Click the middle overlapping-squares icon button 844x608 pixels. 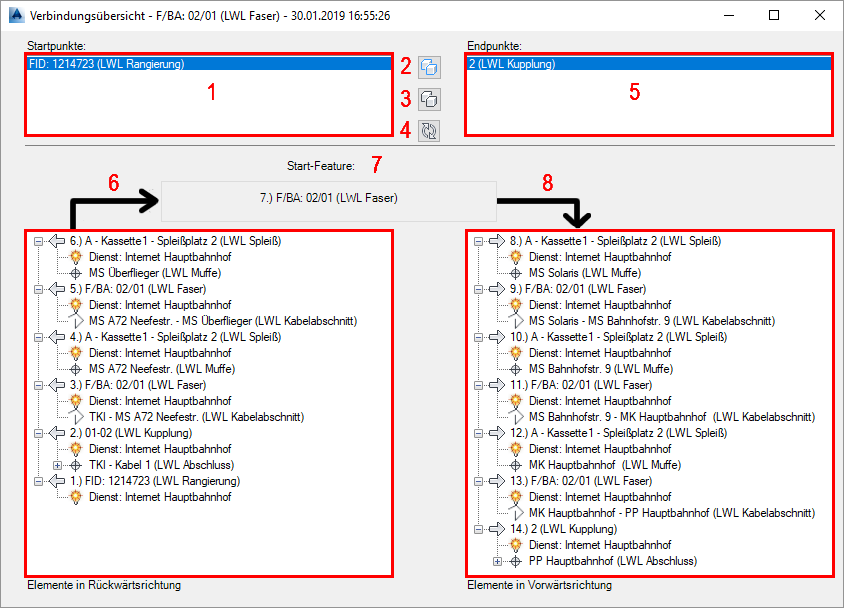coord(429,100)
